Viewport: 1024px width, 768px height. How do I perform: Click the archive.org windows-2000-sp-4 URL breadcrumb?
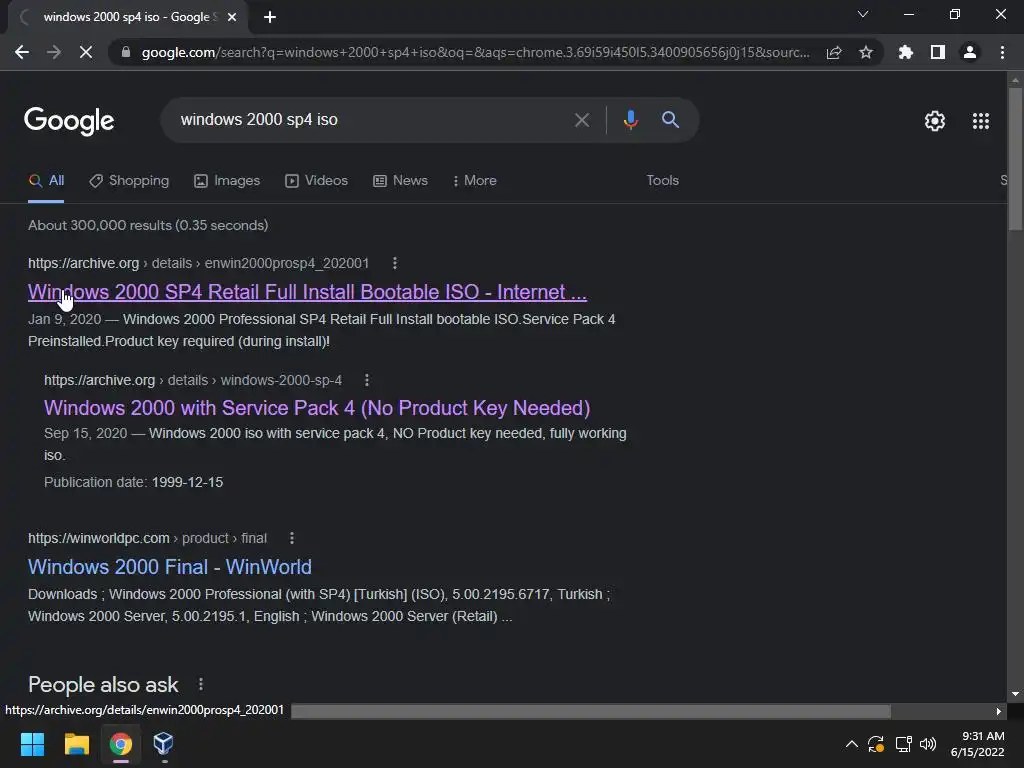[193, 380]
